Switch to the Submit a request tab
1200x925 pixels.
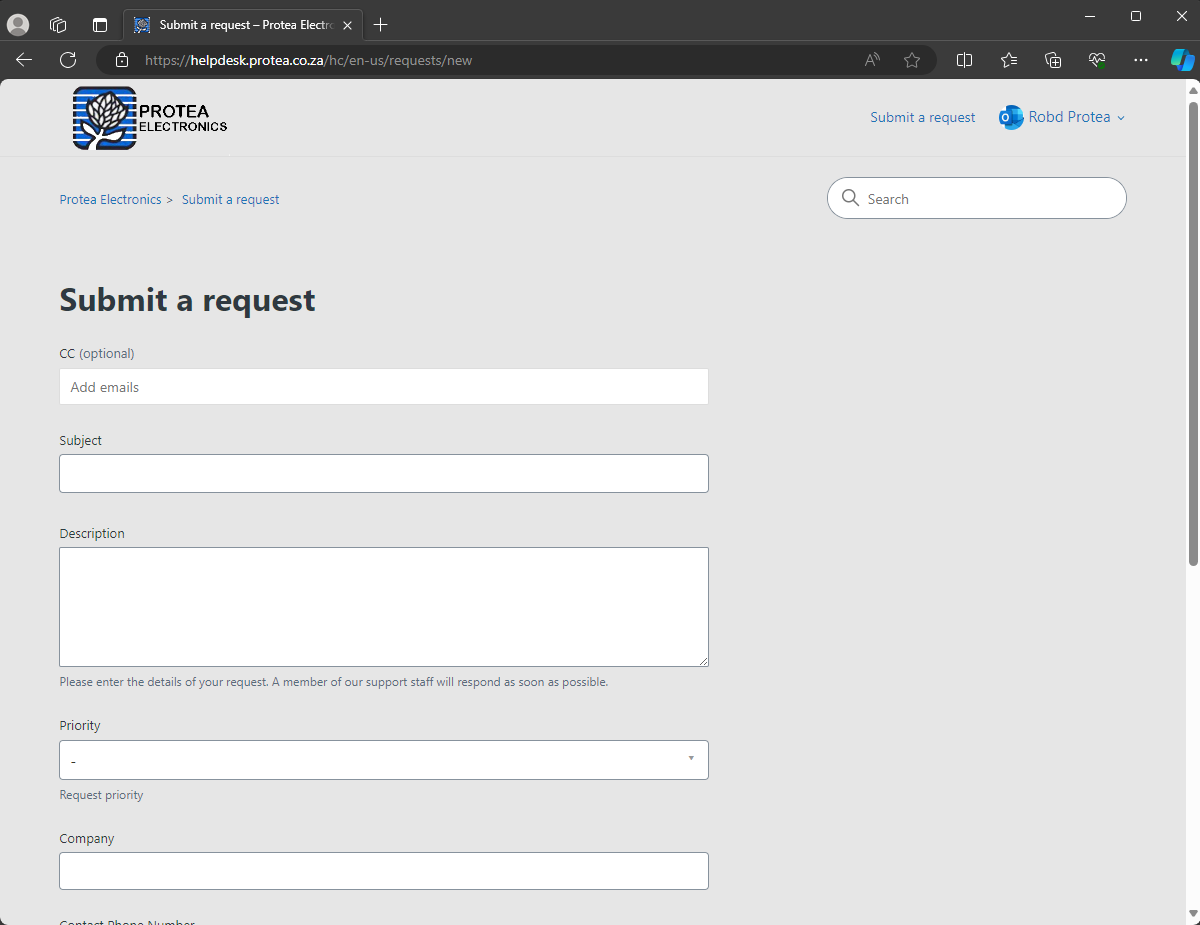click(x=240, y=24)
